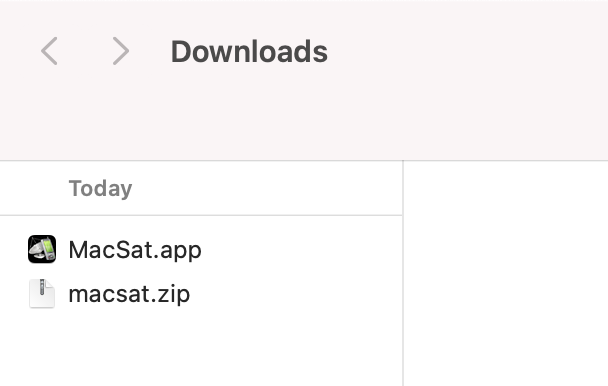The image size is (608, 386).
Task: Select the MacSat.app satellite dish icon
Action: (42, 249)
